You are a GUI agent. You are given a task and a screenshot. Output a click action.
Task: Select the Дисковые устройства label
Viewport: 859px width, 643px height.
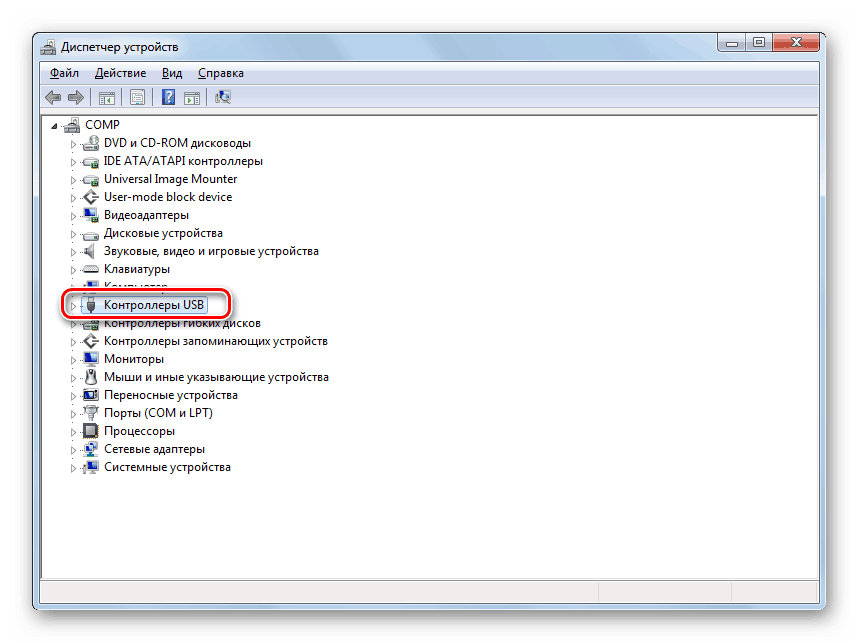[163, 233]
